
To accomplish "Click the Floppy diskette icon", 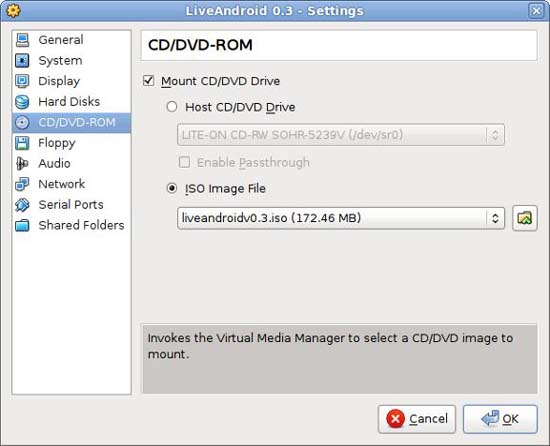I will 22,143.
